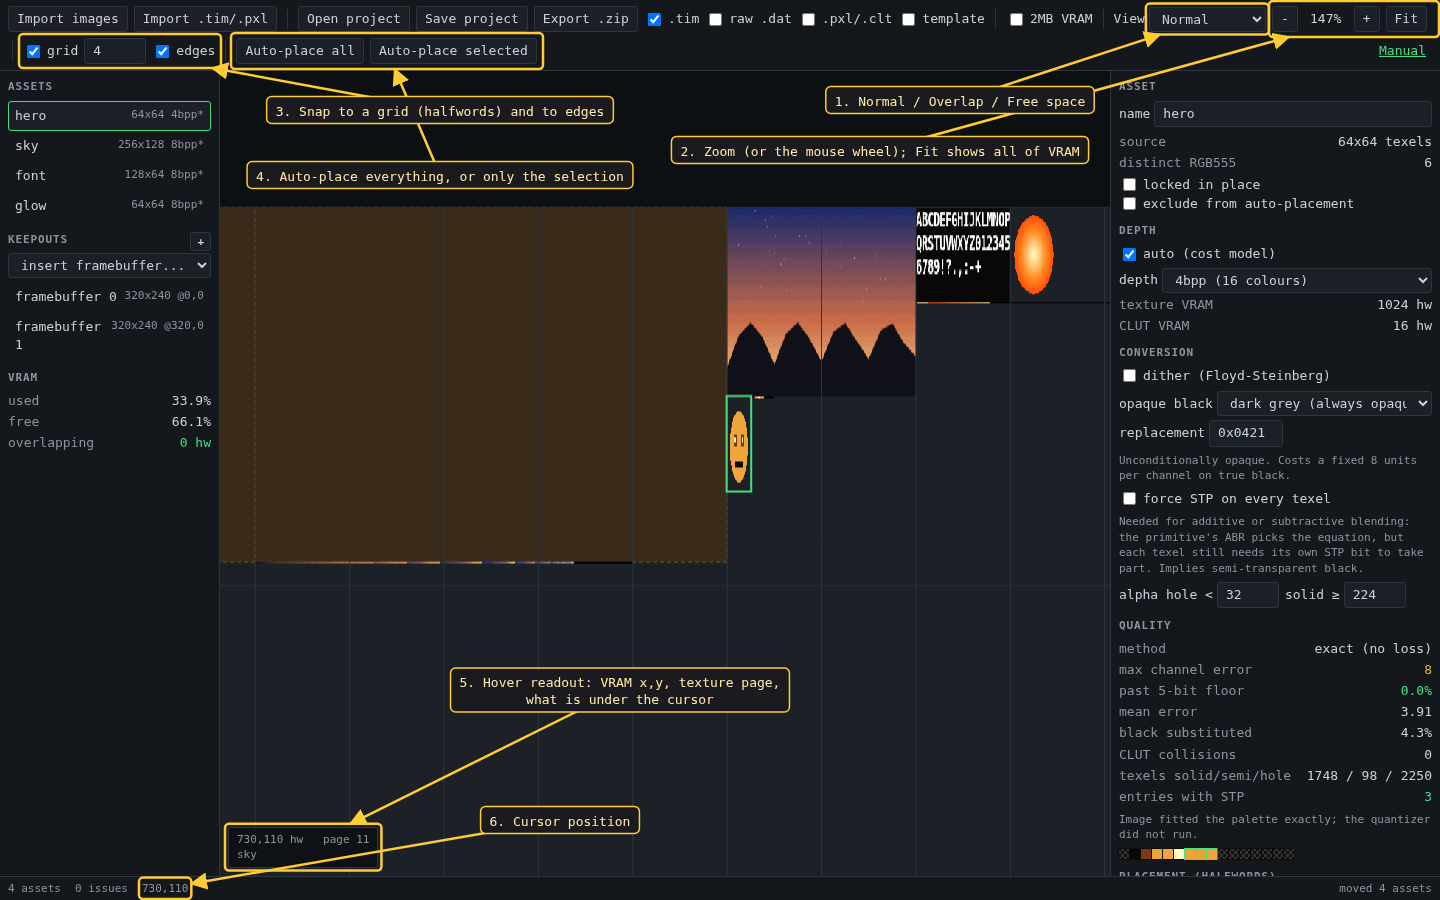Click Open project
The height and width of the screenshot is (900, 1440).
(x=354, y=19)
